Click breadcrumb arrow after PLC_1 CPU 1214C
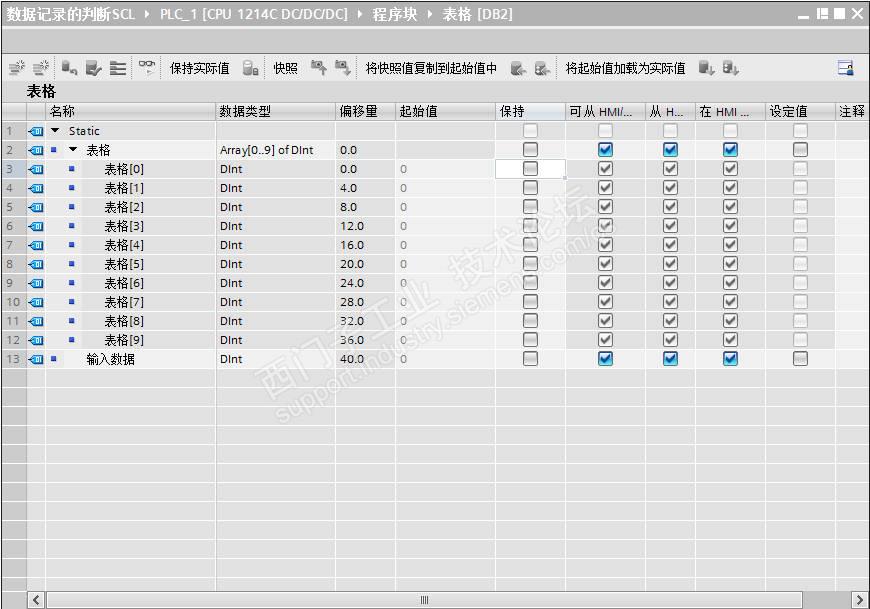This screenshot has height=609, width=870. click(360, 14)
